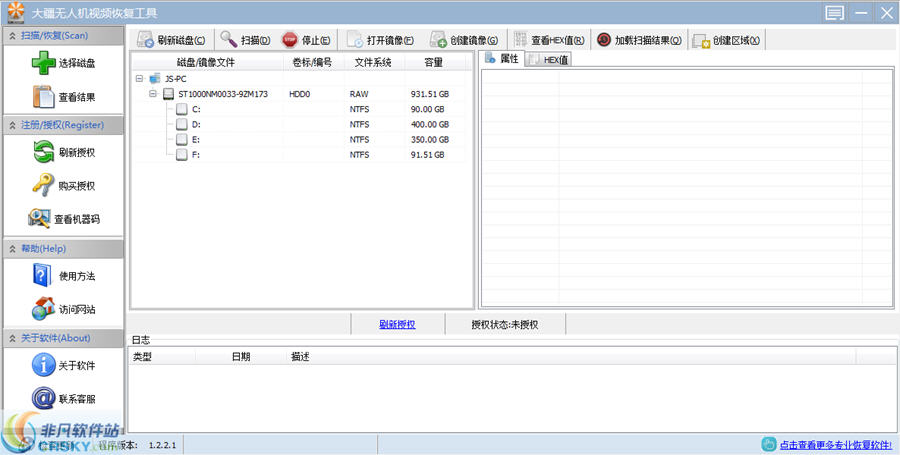Click the 91.51 GB capacity value
900x455 pixels.
(x=428, y=154)
